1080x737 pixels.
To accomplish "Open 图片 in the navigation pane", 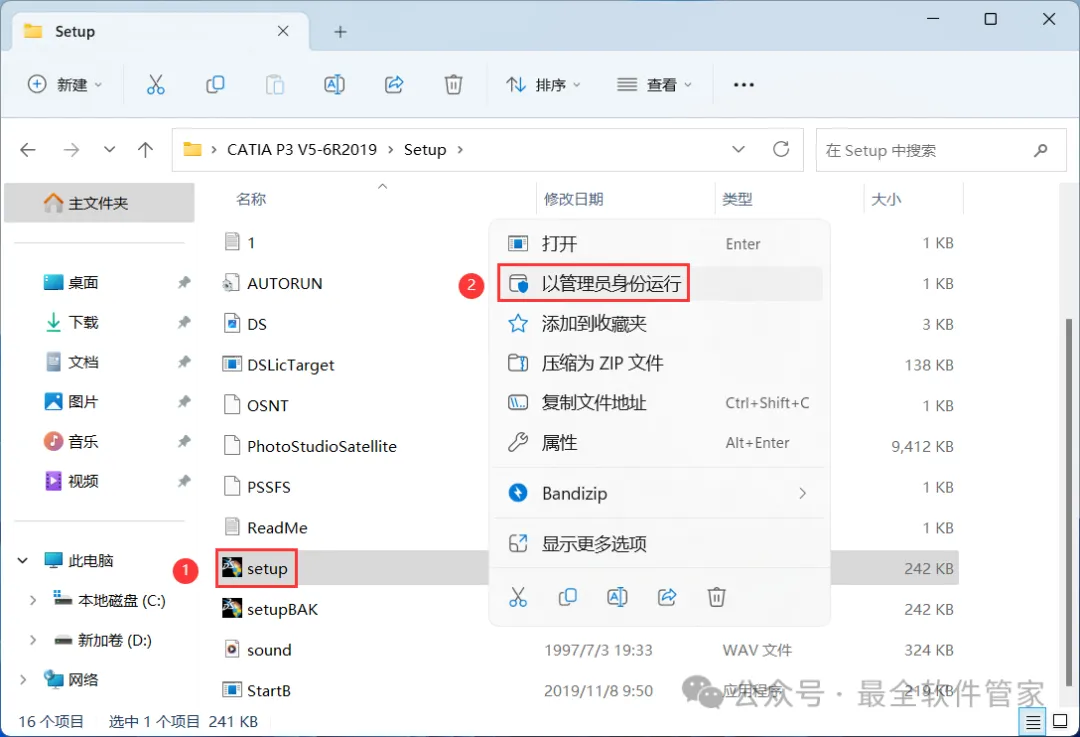I will coord(83,402).
